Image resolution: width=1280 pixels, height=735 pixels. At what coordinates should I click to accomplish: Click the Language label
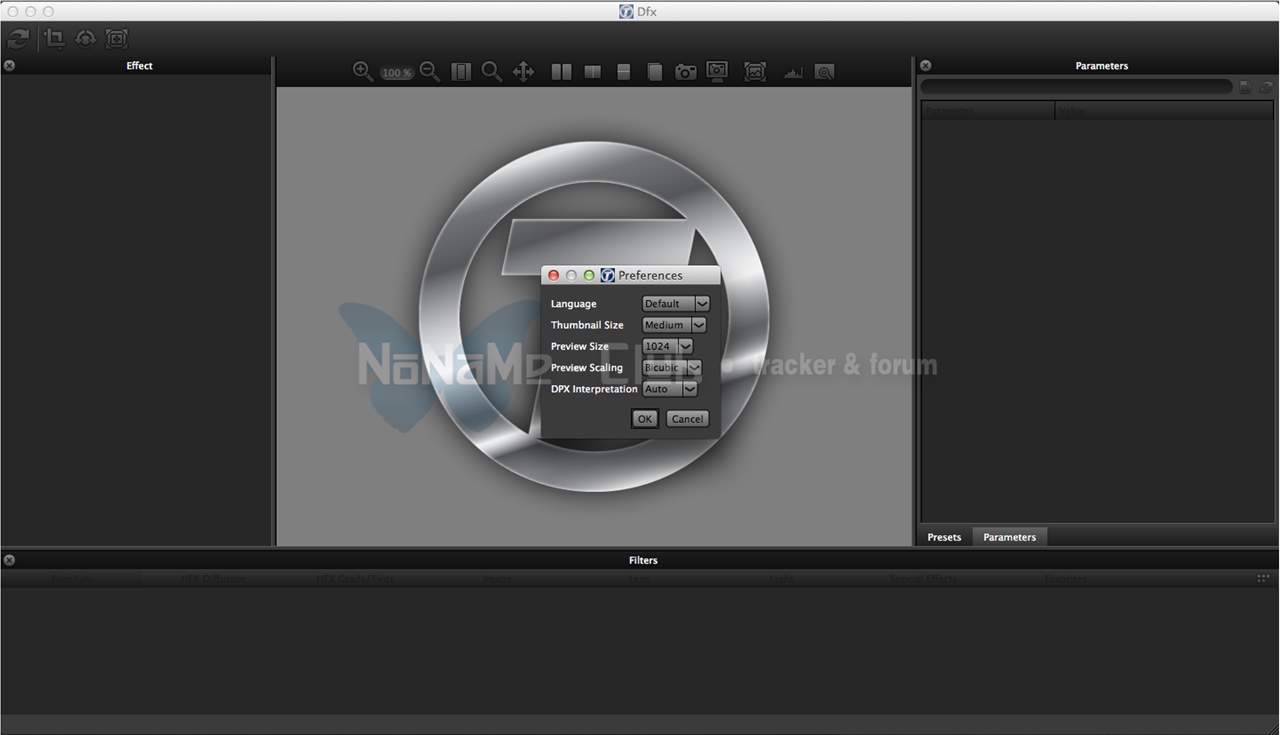573,304
